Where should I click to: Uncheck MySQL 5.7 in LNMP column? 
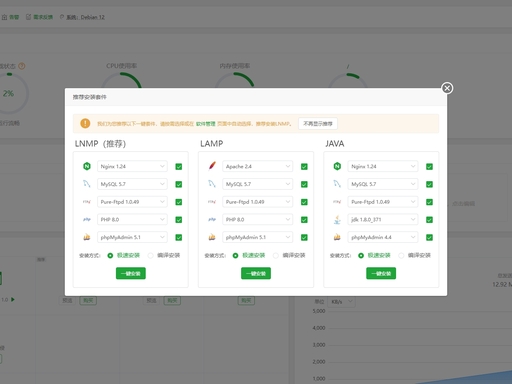point(179,184)
